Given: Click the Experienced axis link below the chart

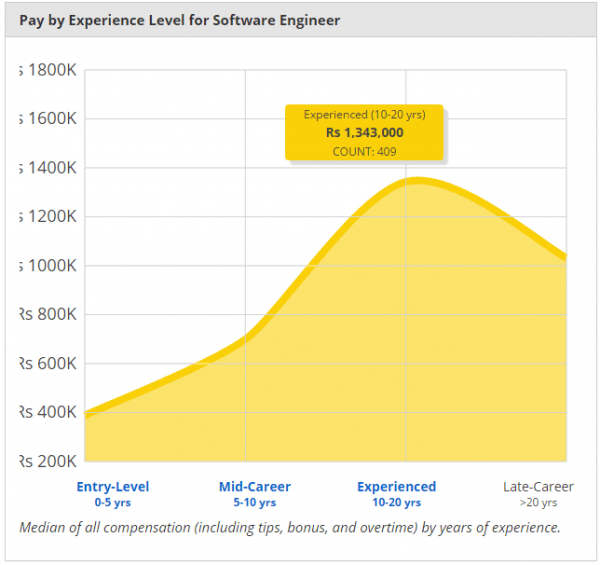Looking at the screenshot, I should click(x=396, y=487).
